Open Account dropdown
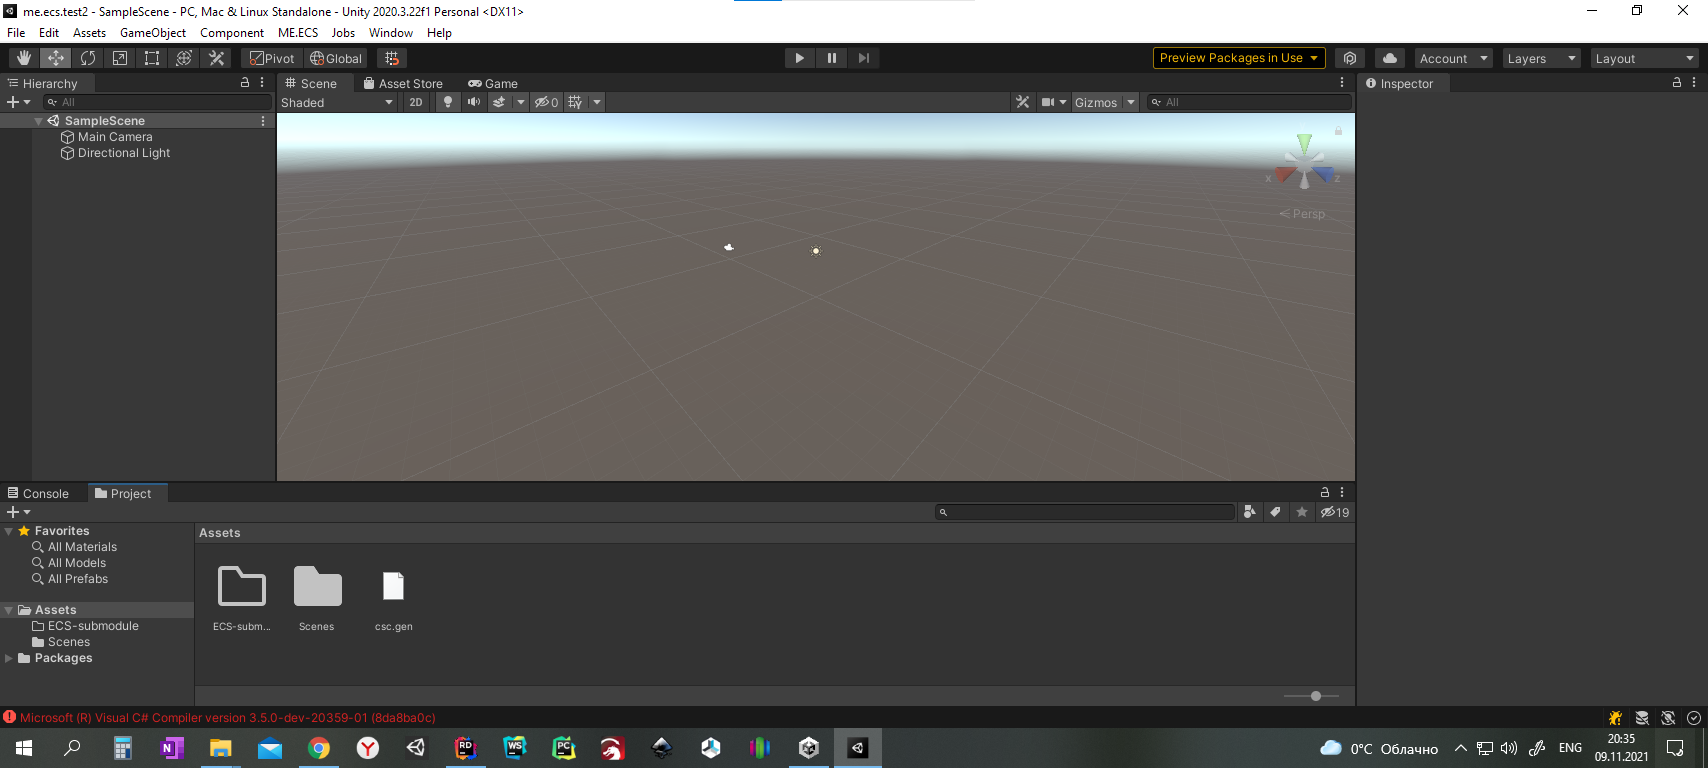This screenshot has width=1708, height=768. click(x=1453, y=58)
